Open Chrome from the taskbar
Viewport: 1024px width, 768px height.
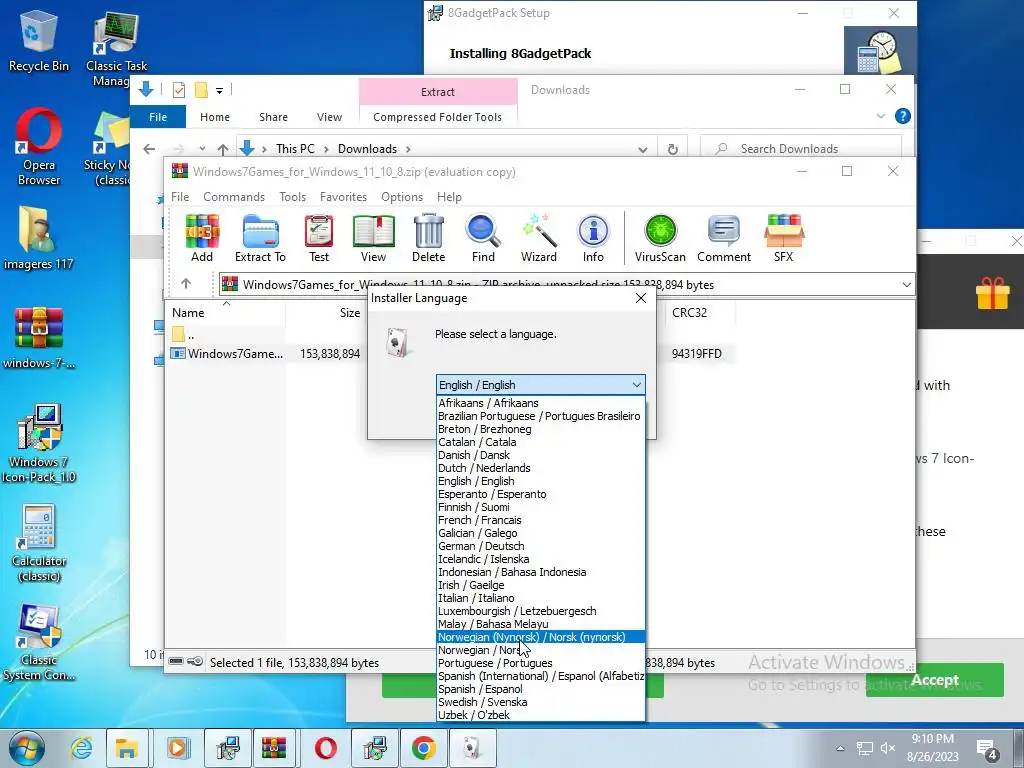pyautogui.click(x=423, y=748)
